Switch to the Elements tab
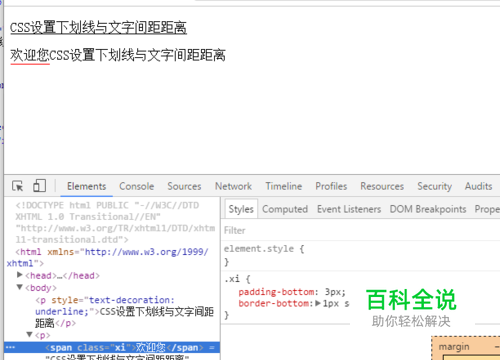The height and width of the screenshot is (360, 500). [x=86, y=186]
